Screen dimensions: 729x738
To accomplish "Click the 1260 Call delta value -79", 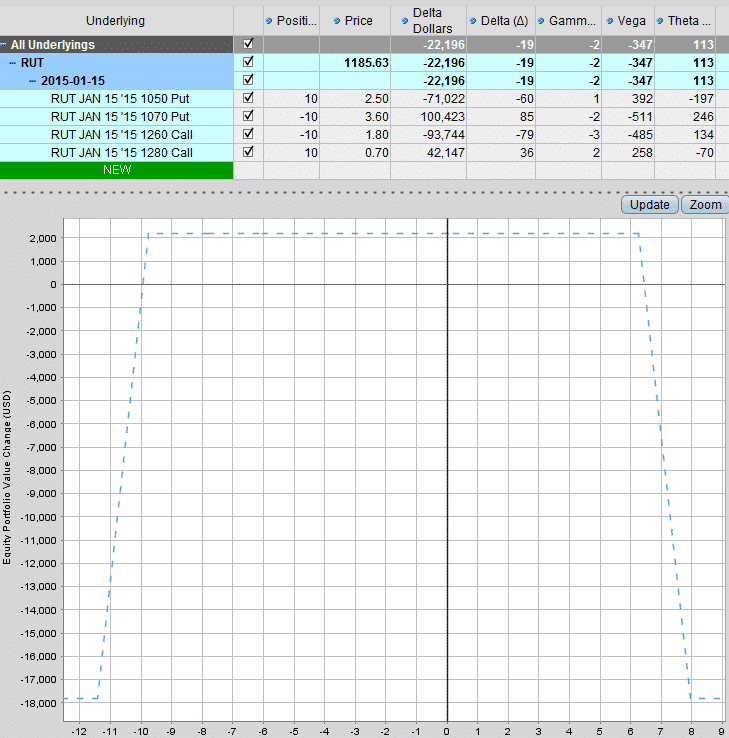I will 523,135.
